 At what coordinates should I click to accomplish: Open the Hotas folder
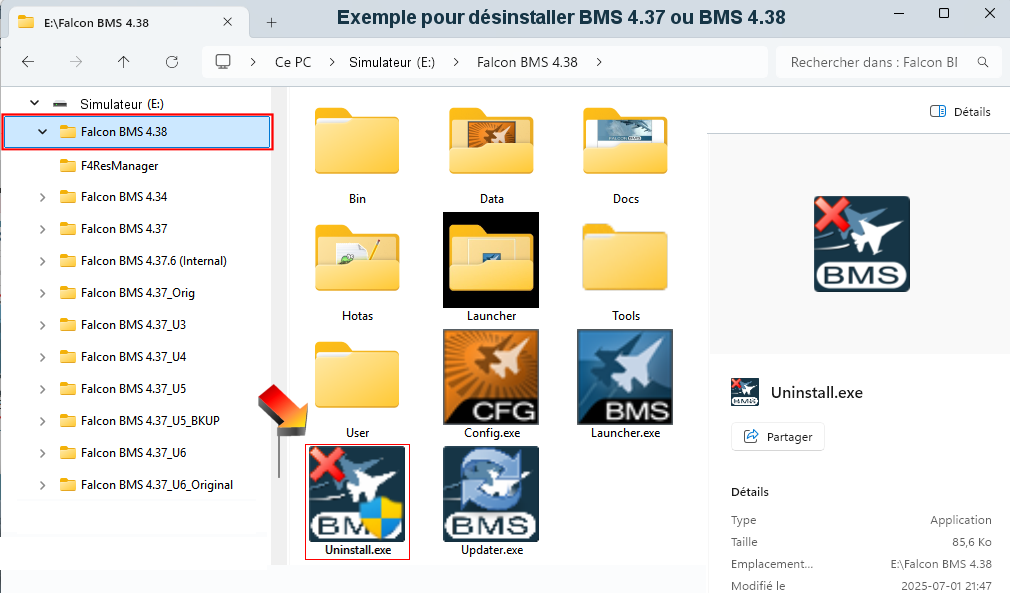357,260
